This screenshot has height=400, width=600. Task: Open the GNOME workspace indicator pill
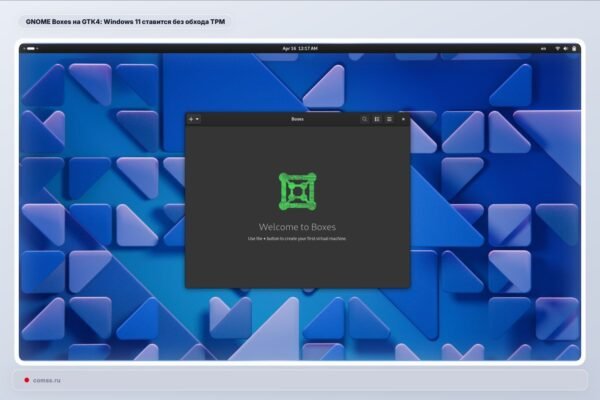[31, 49]
